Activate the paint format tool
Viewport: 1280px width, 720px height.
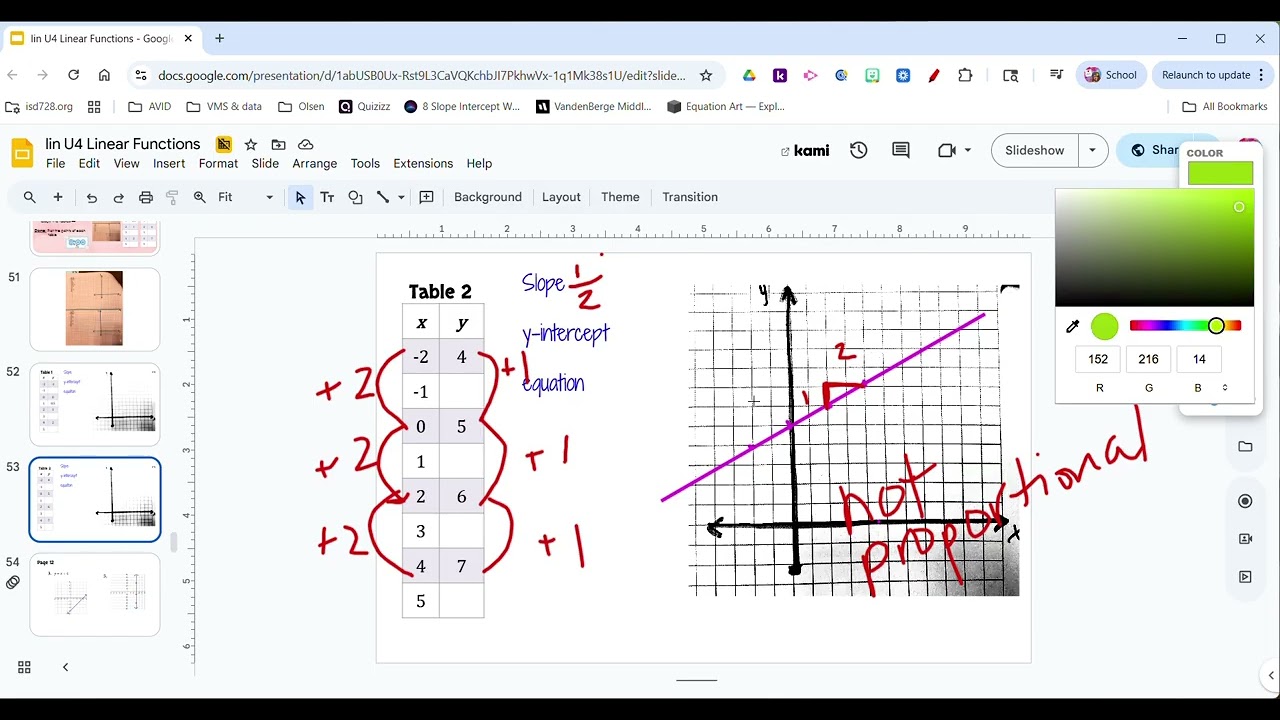(172, 197)
